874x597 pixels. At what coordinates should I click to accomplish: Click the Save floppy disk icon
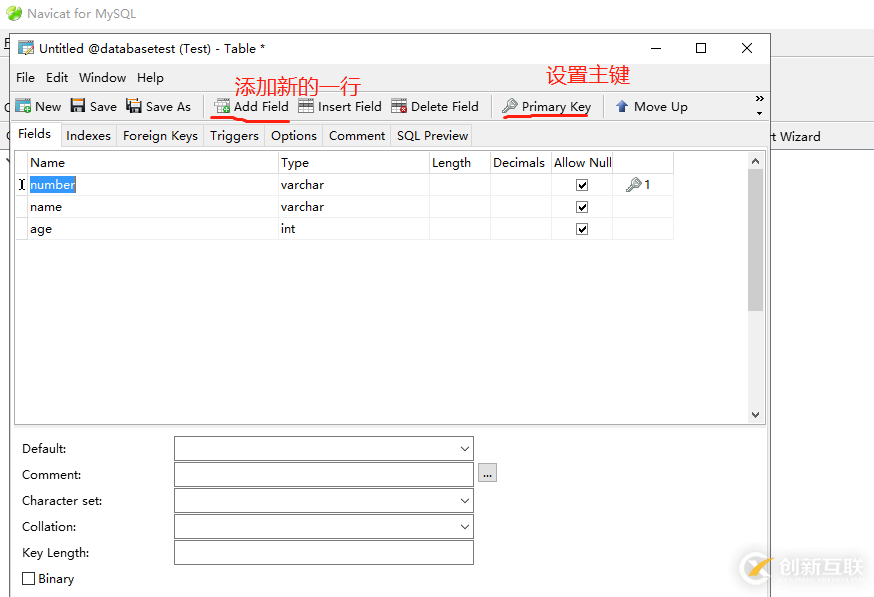click(x=77, y=106)
